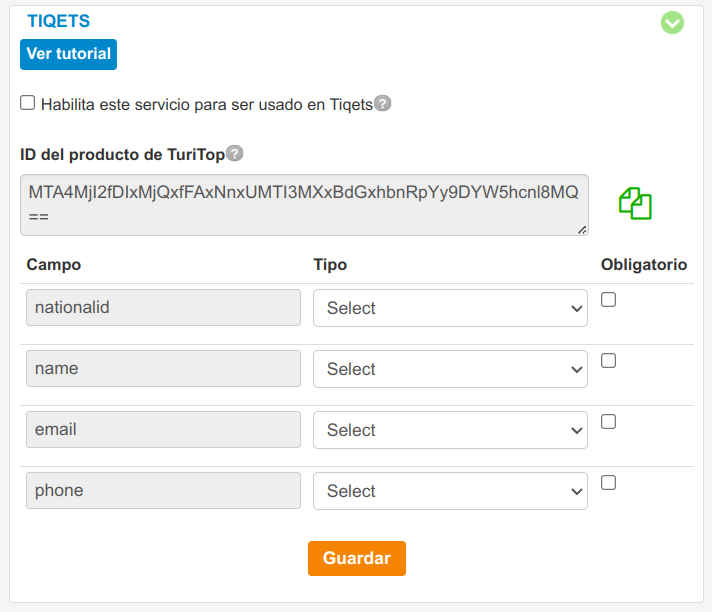This screenshot has width=712, height=612.
Task: Open the email Tipo dropdown
Action: (450, 431)
